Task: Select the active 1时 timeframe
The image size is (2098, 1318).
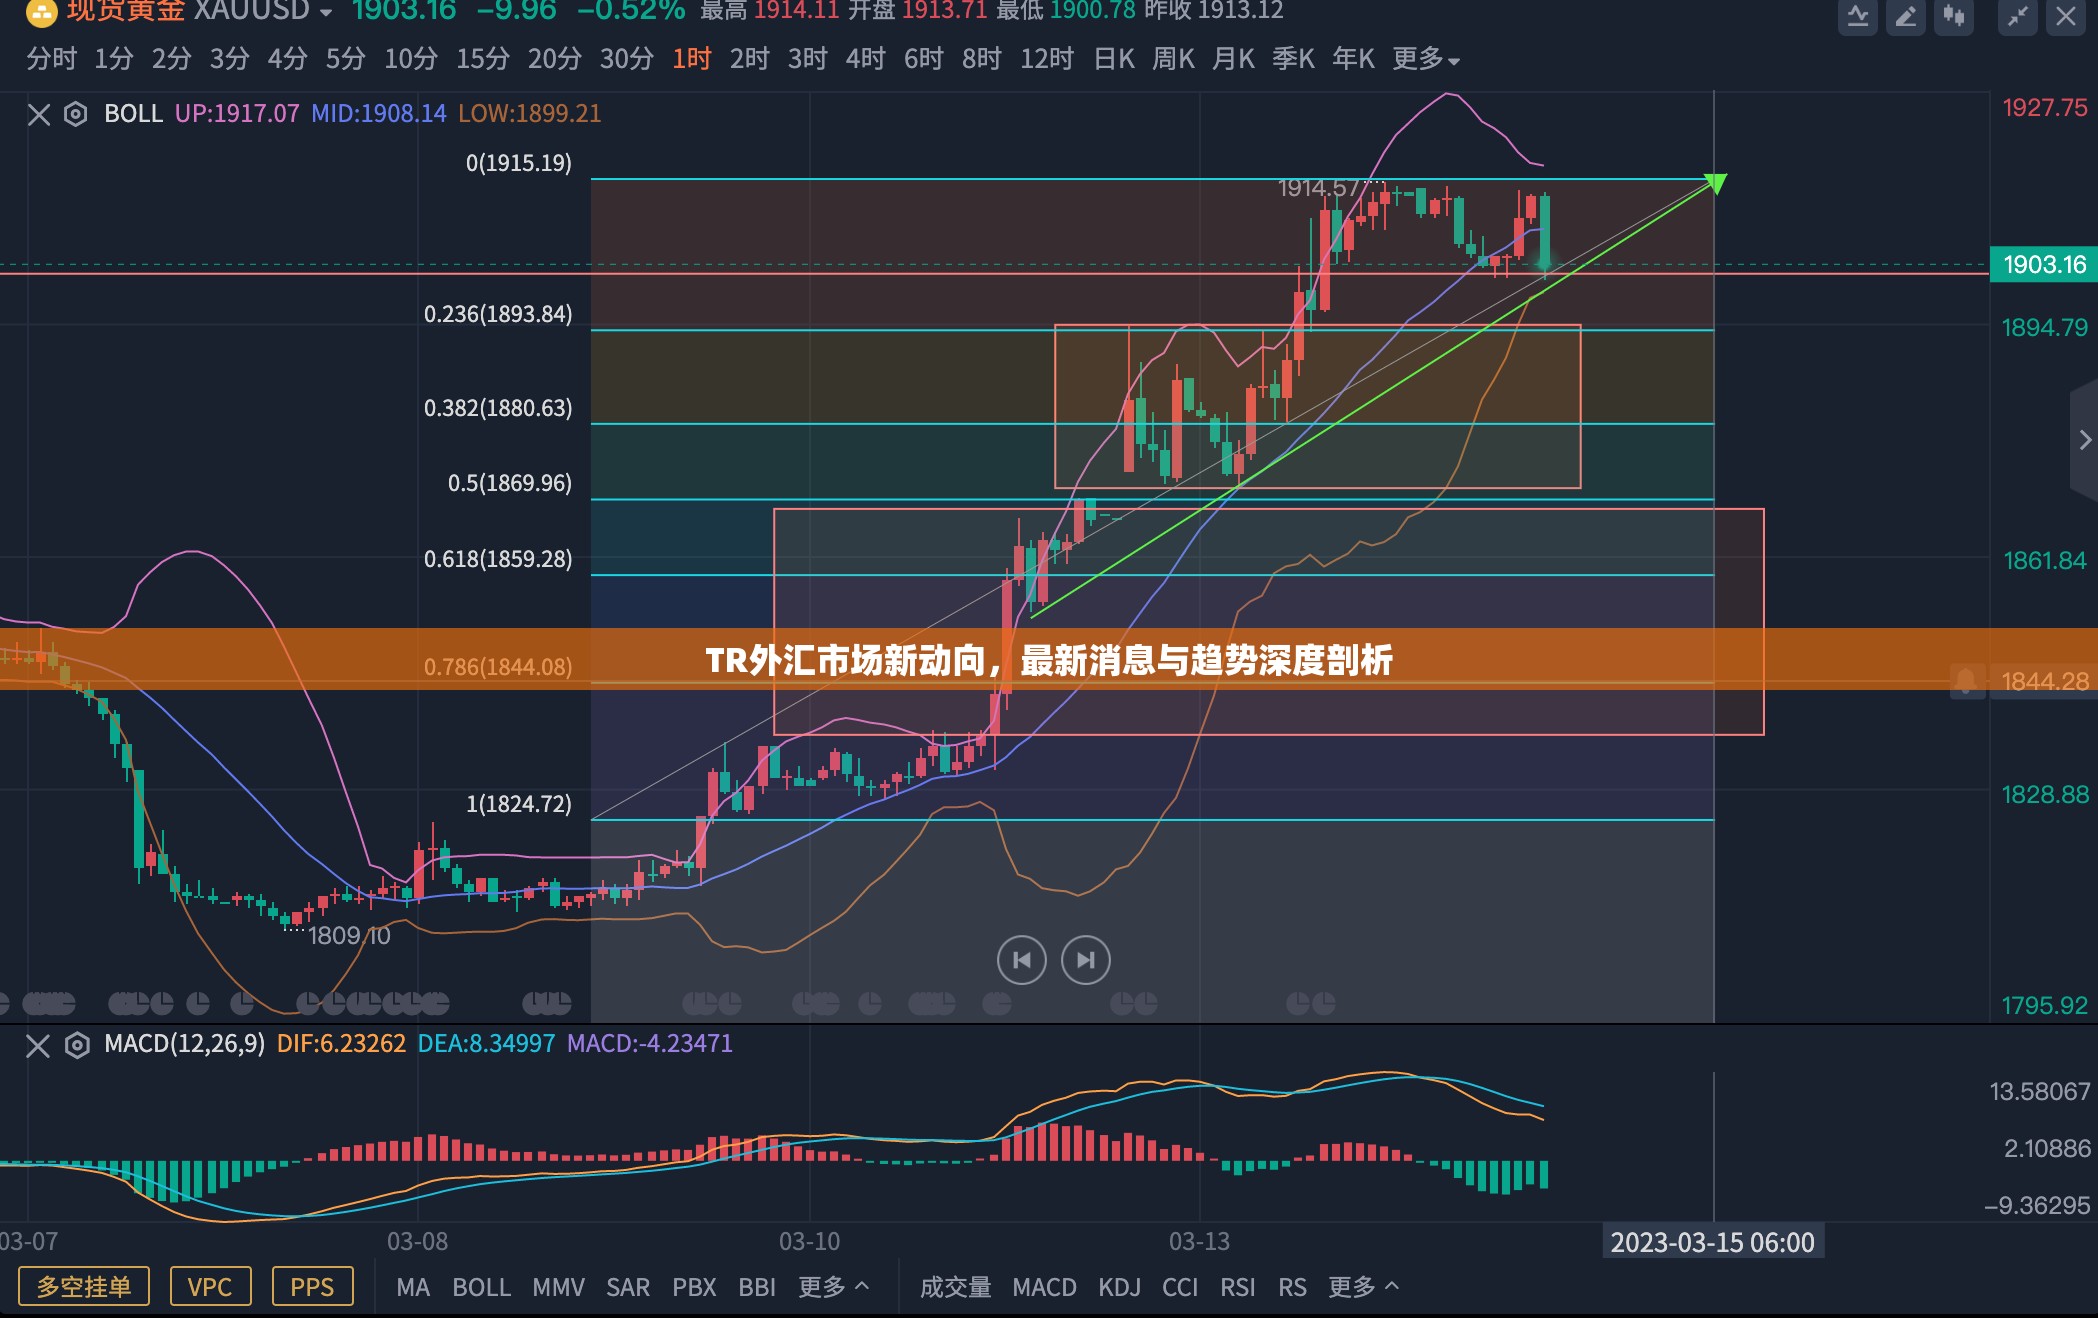Action: [692, 59]
